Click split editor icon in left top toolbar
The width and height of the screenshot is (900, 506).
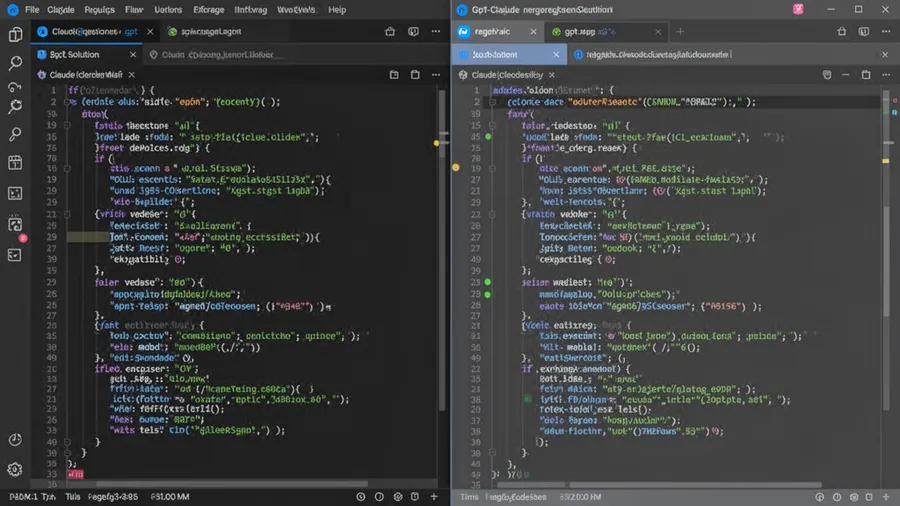(x=413, y=32)
